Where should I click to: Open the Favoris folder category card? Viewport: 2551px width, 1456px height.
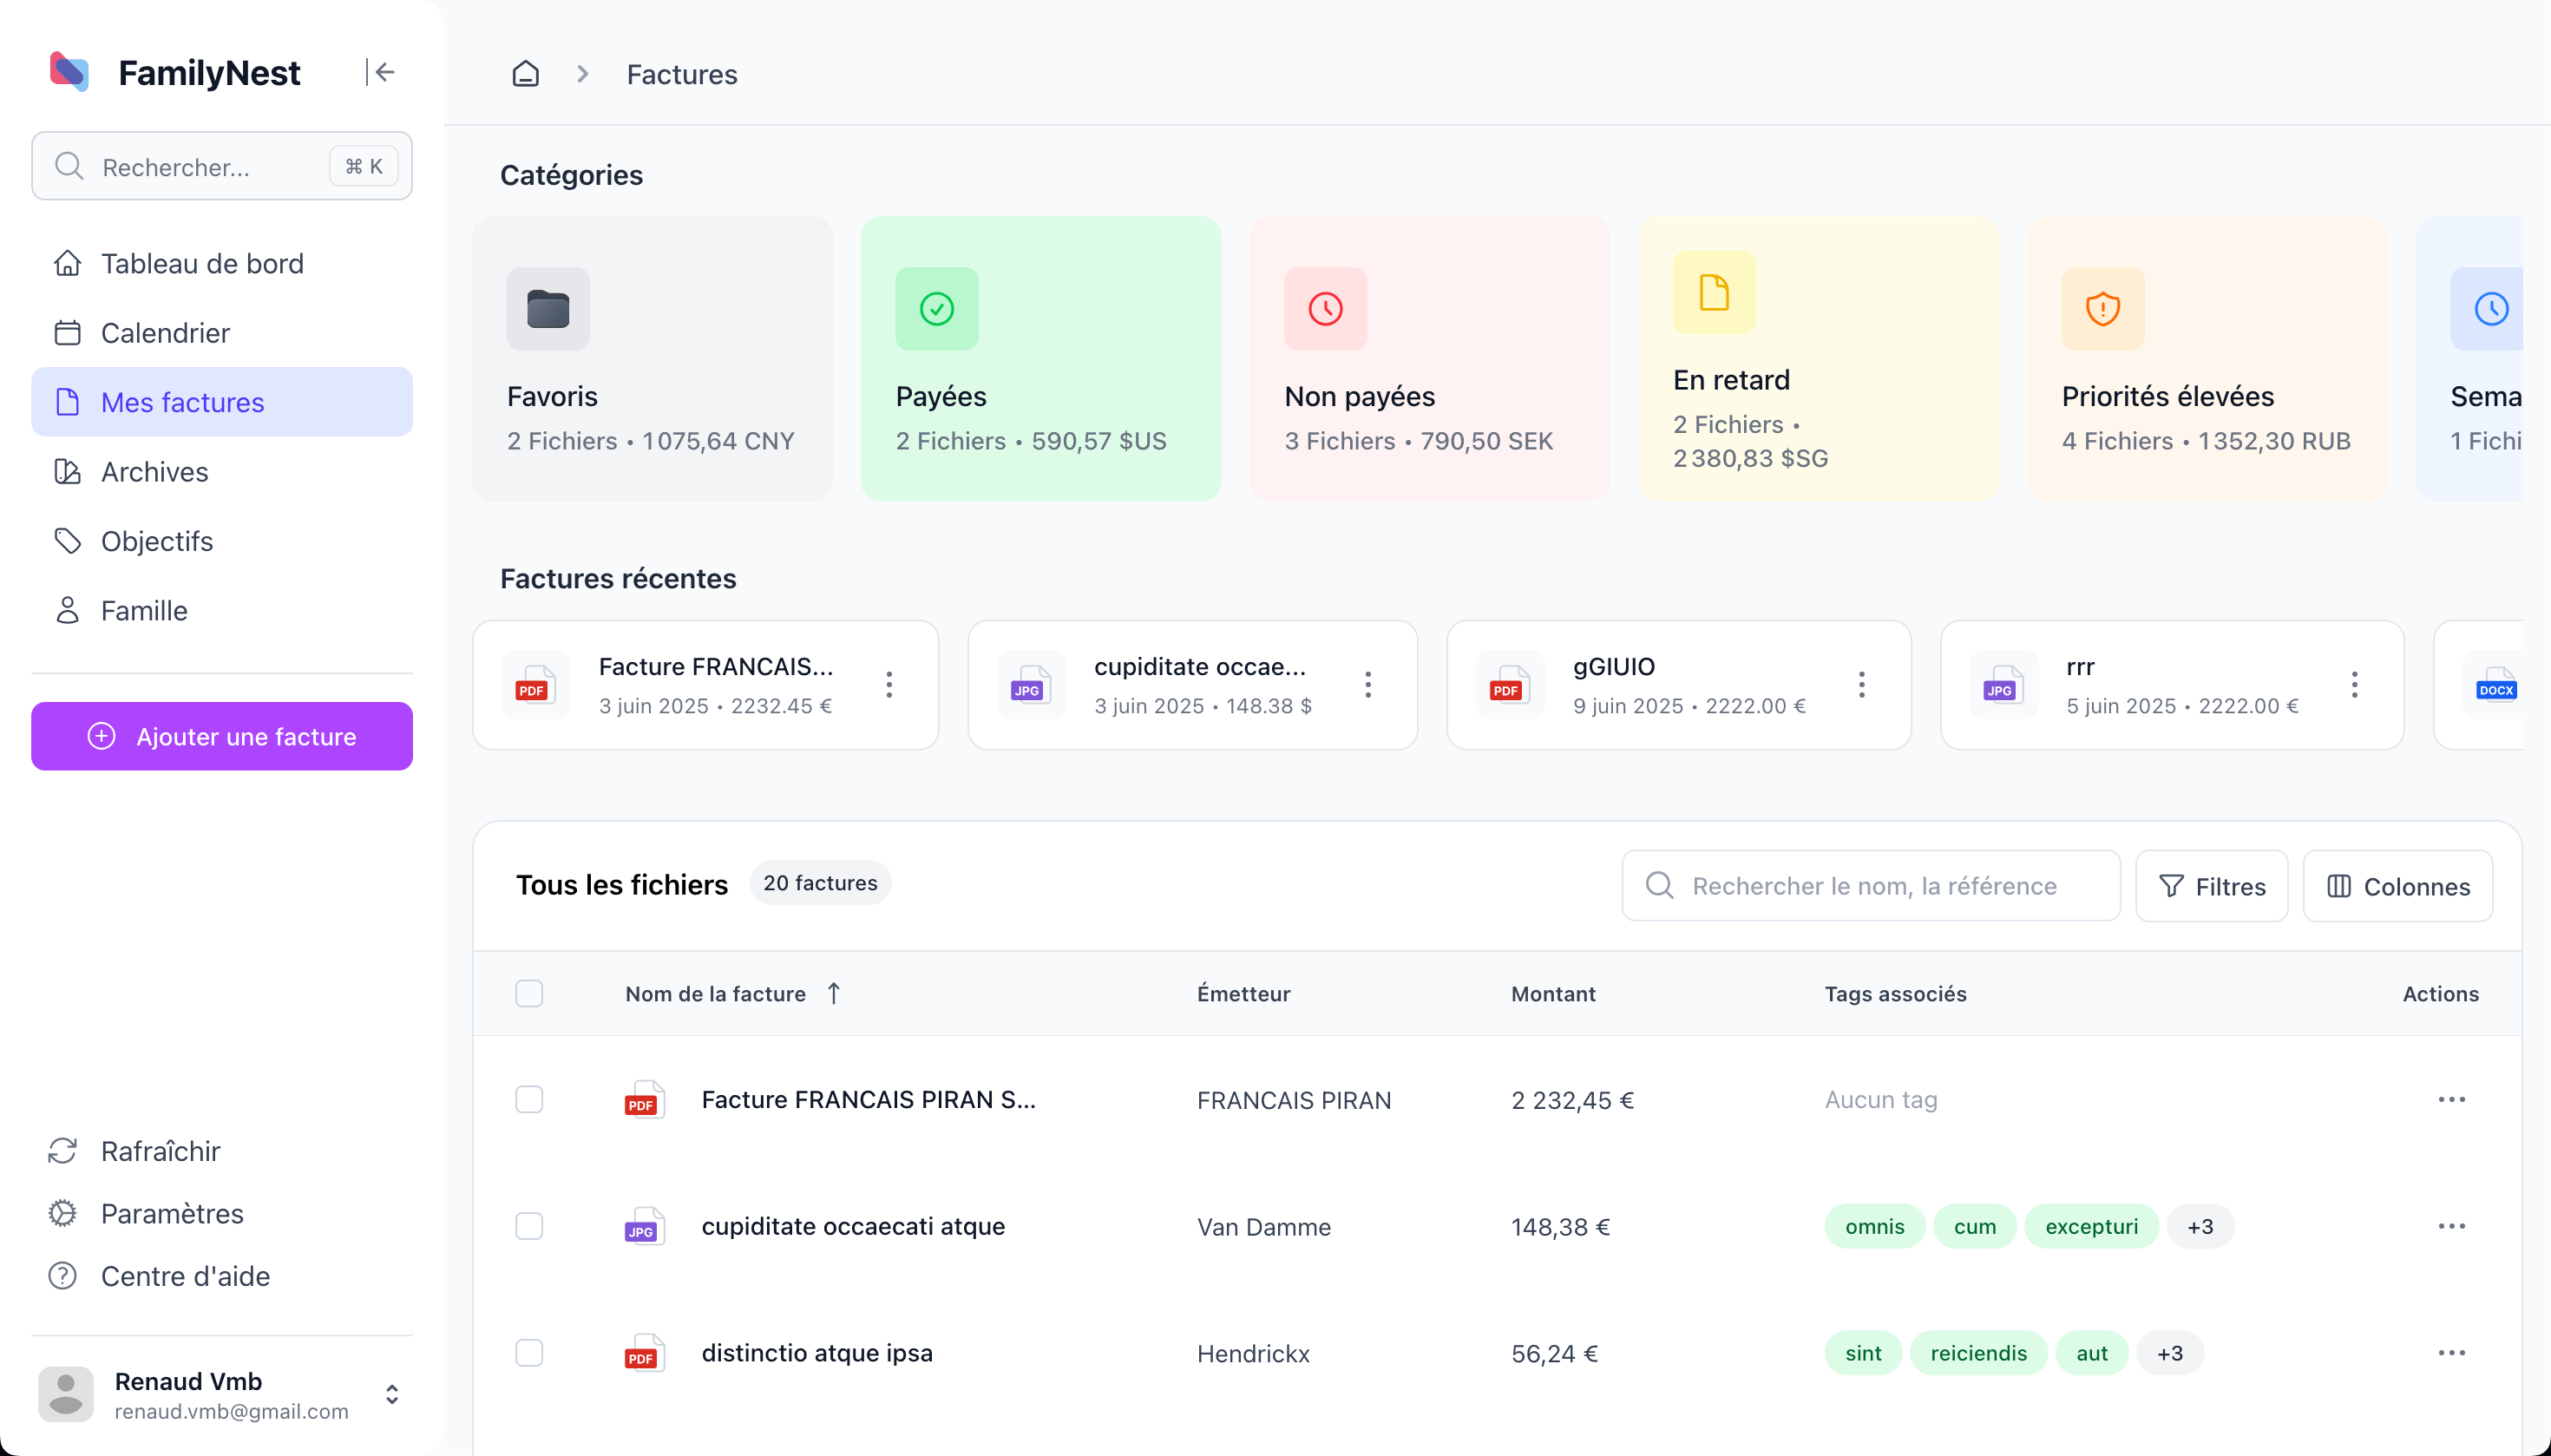[652, 358]
